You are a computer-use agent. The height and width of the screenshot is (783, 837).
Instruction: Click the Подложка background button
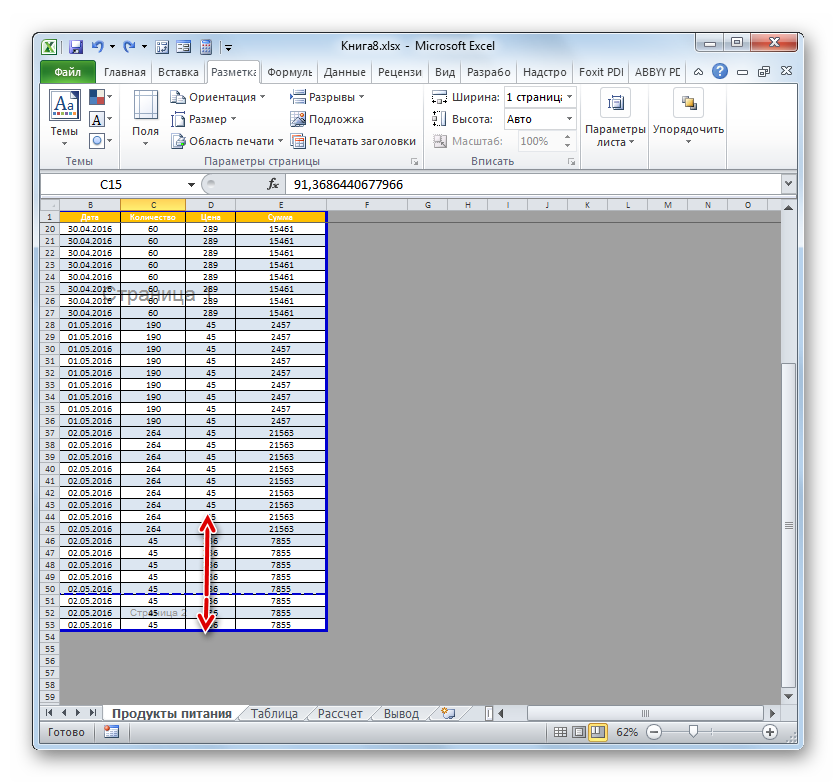[x=327, y=119]
